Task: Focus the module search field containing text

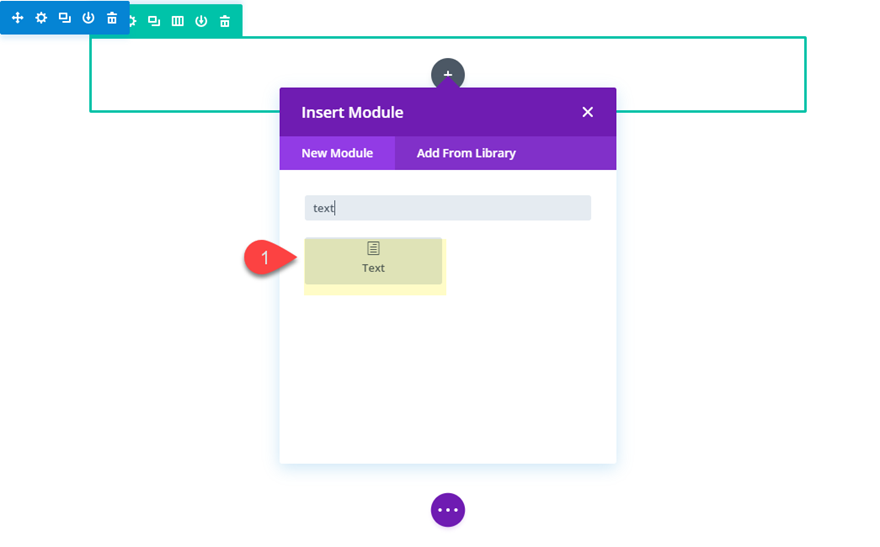Action: coord(448,208)
